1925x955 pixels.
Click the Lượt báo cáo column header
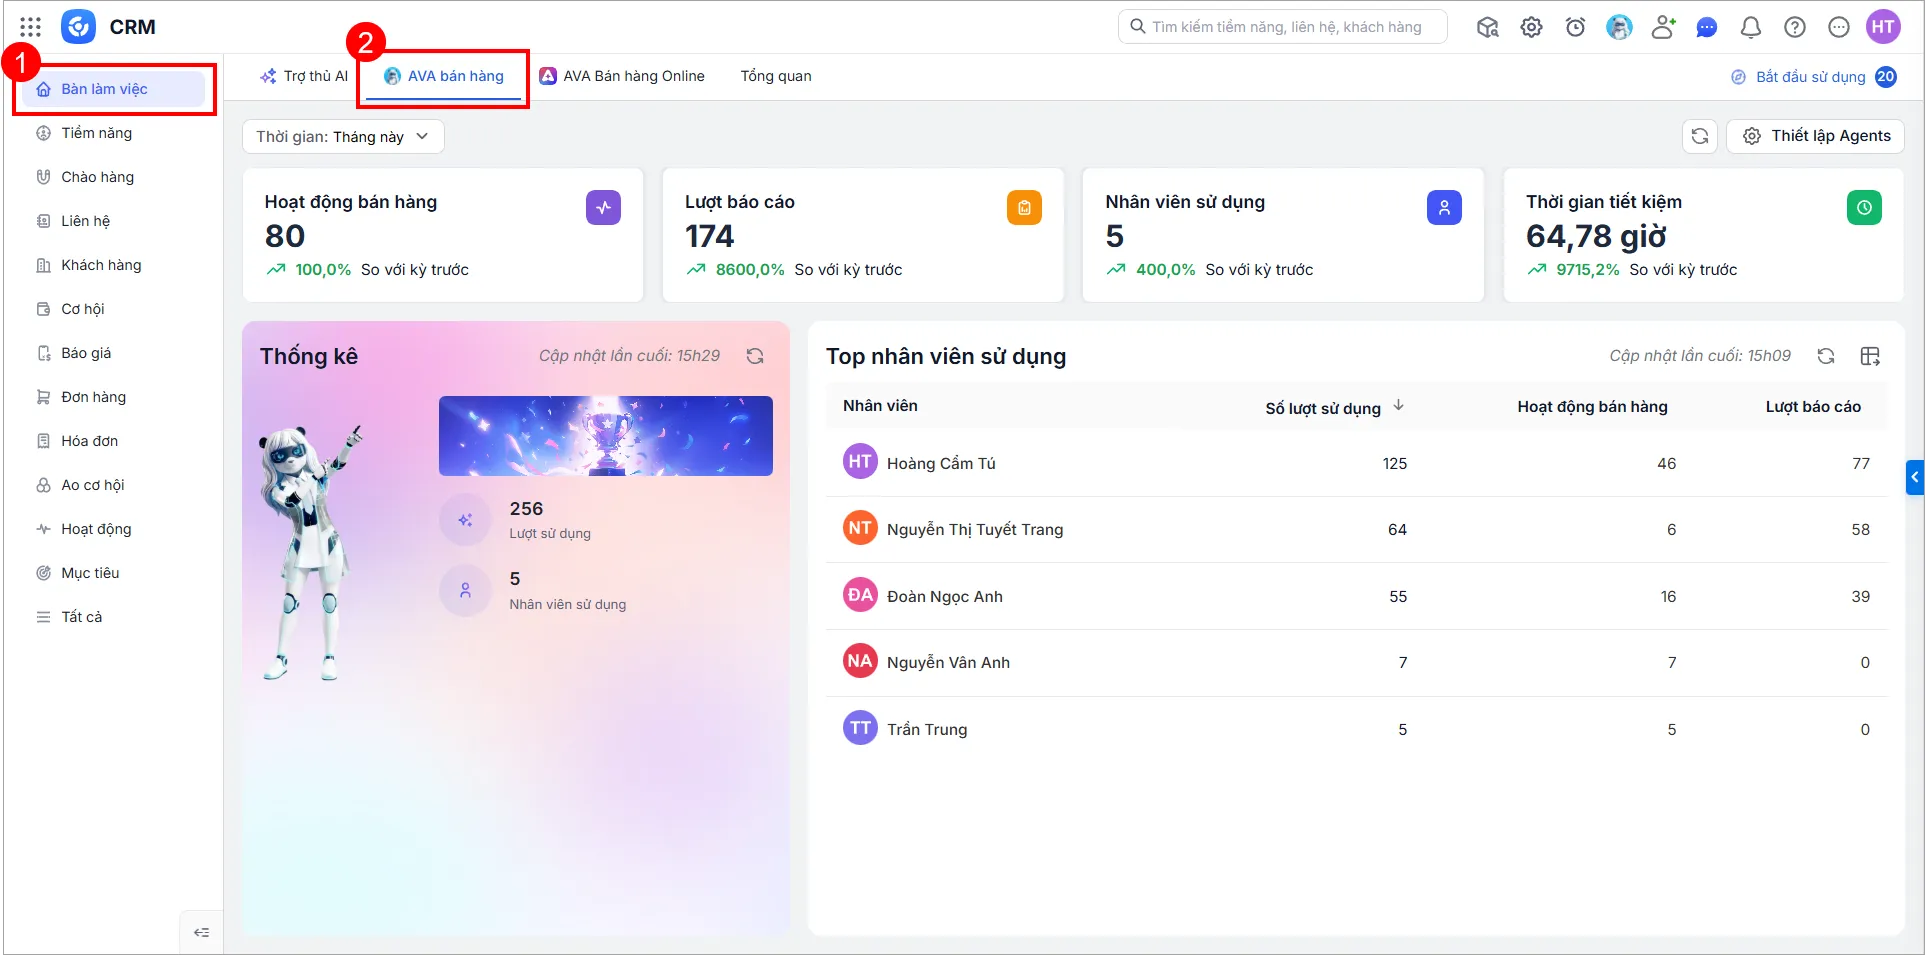[x=1813, y=406]
